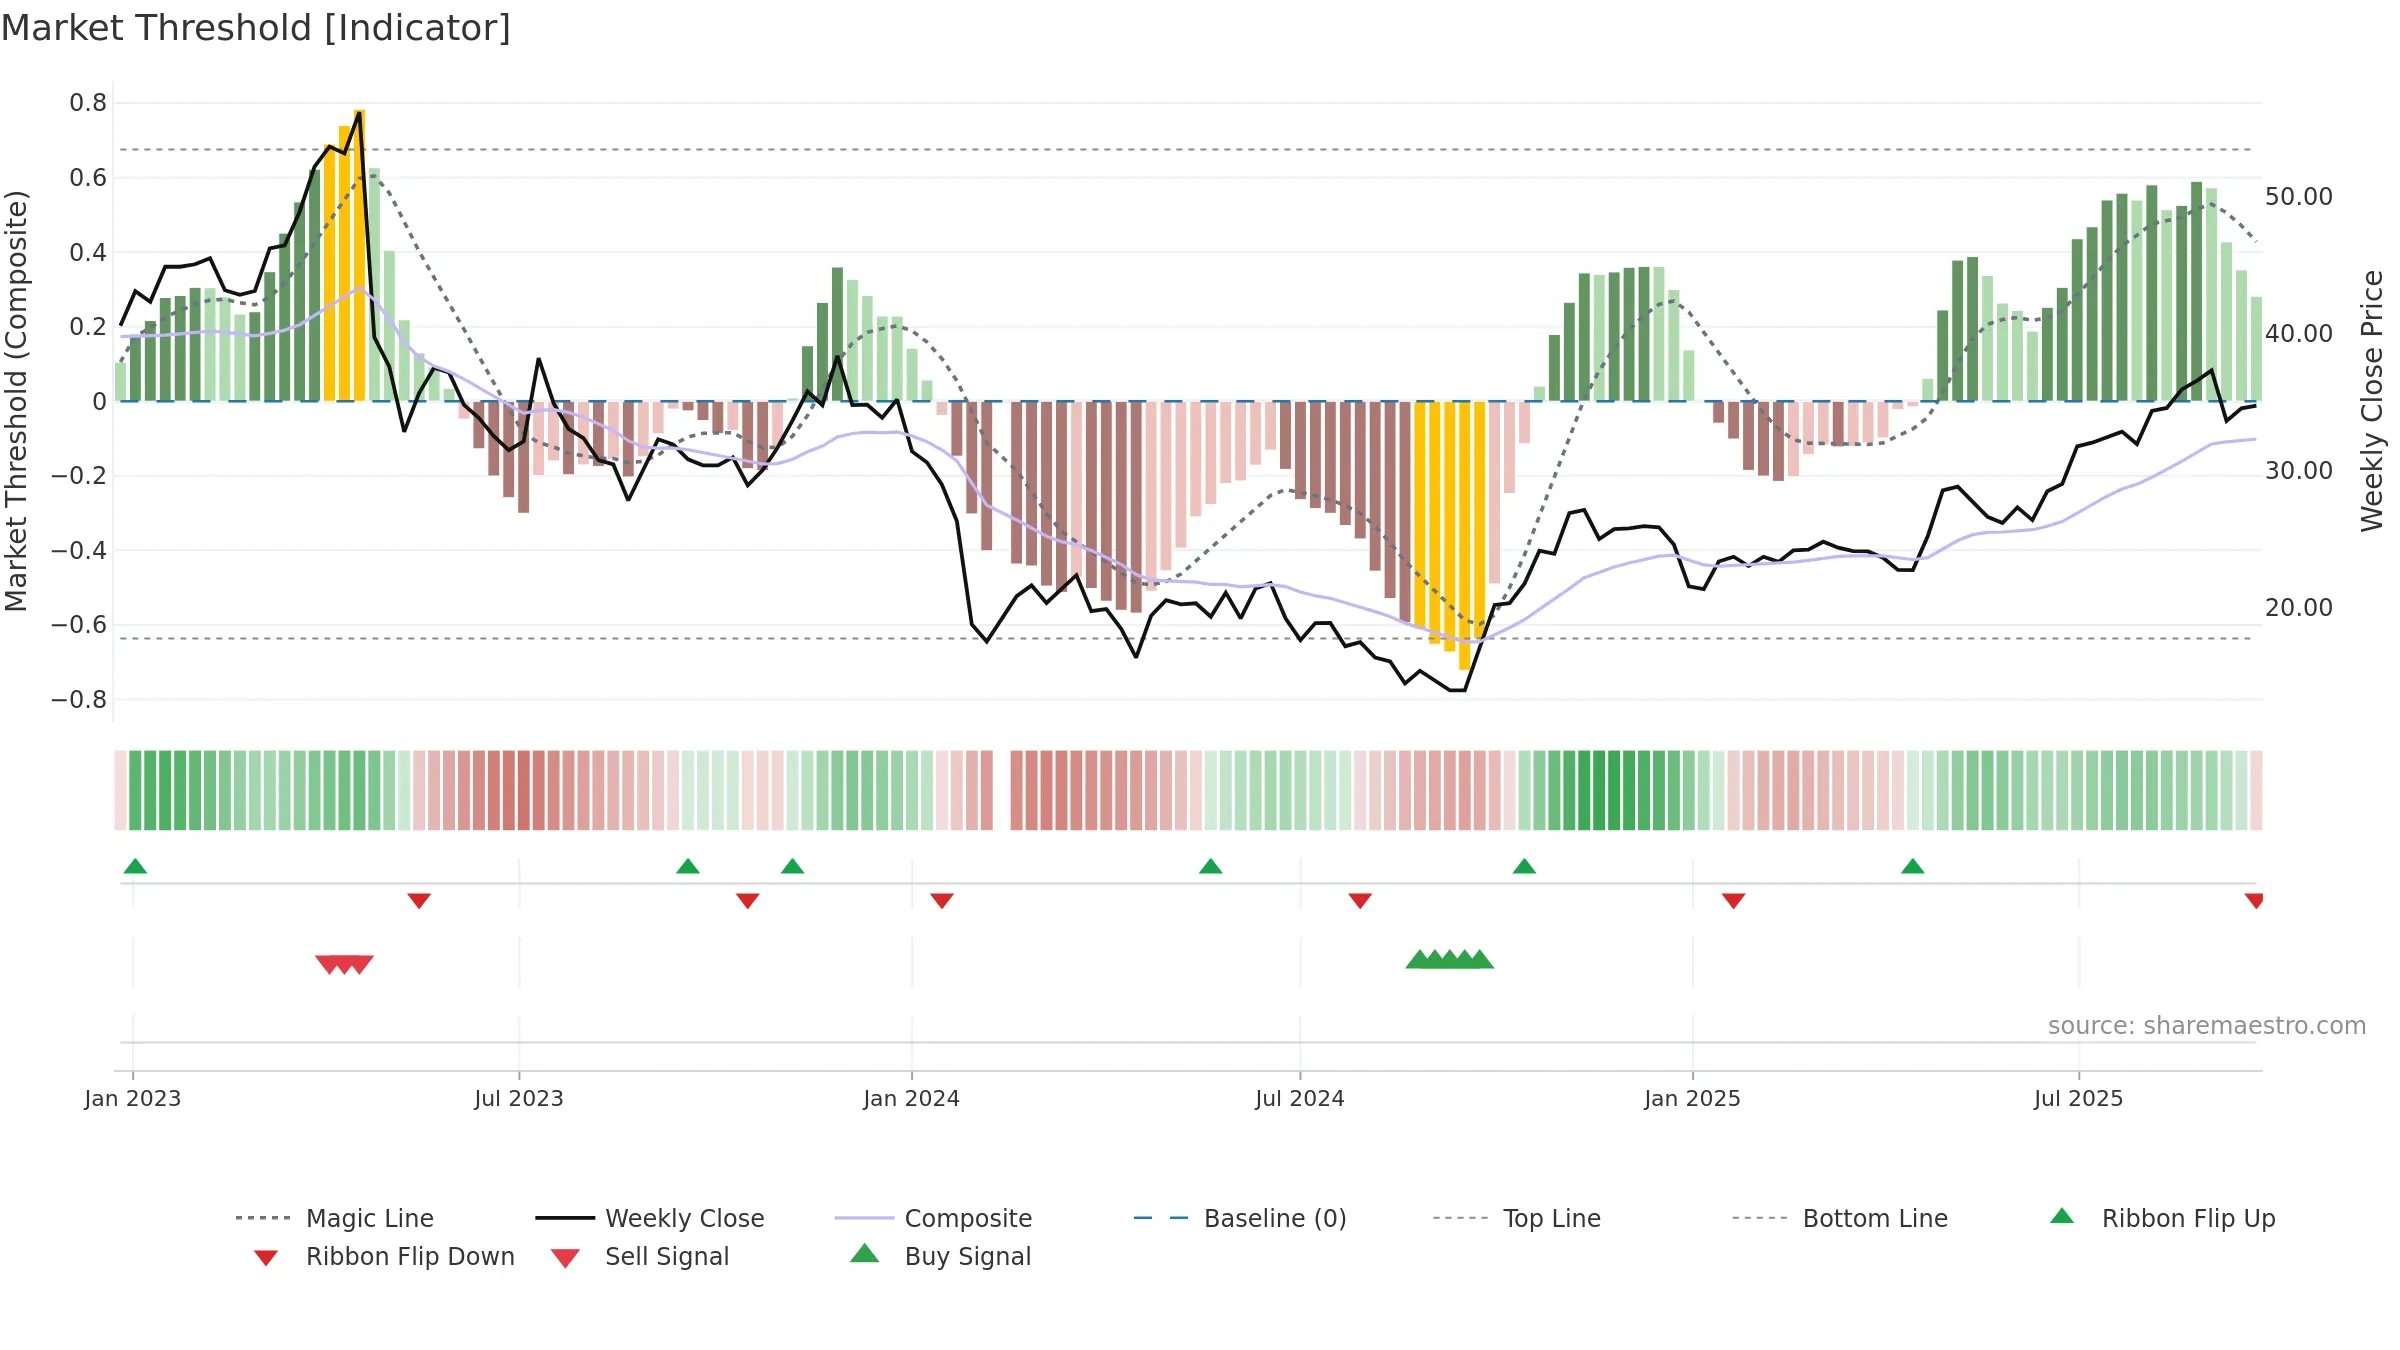Click the Ribbon Flip Up marker near Nov 2023
The height and width of the screenshot is (1350, 2400).
pyautogui.click(x=793, y=866)
